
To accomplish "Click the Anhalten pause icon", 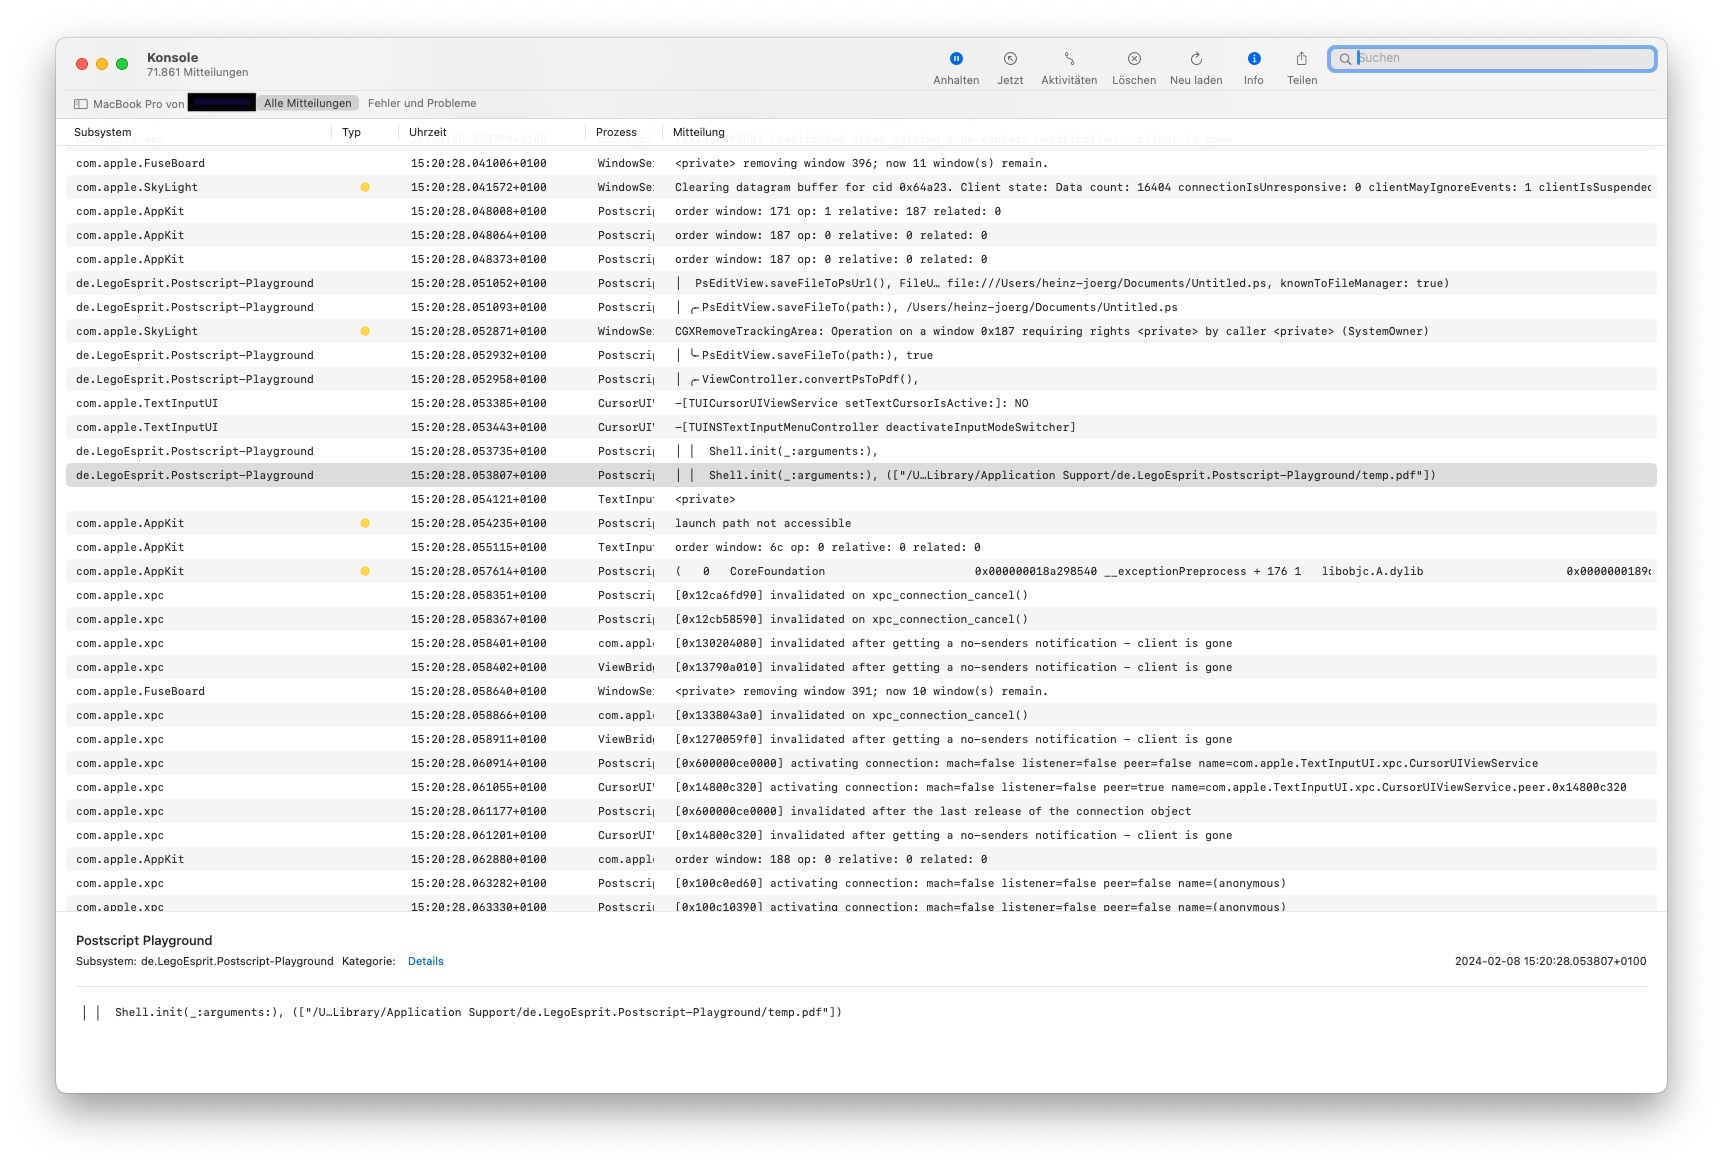I will click(955, 59).
